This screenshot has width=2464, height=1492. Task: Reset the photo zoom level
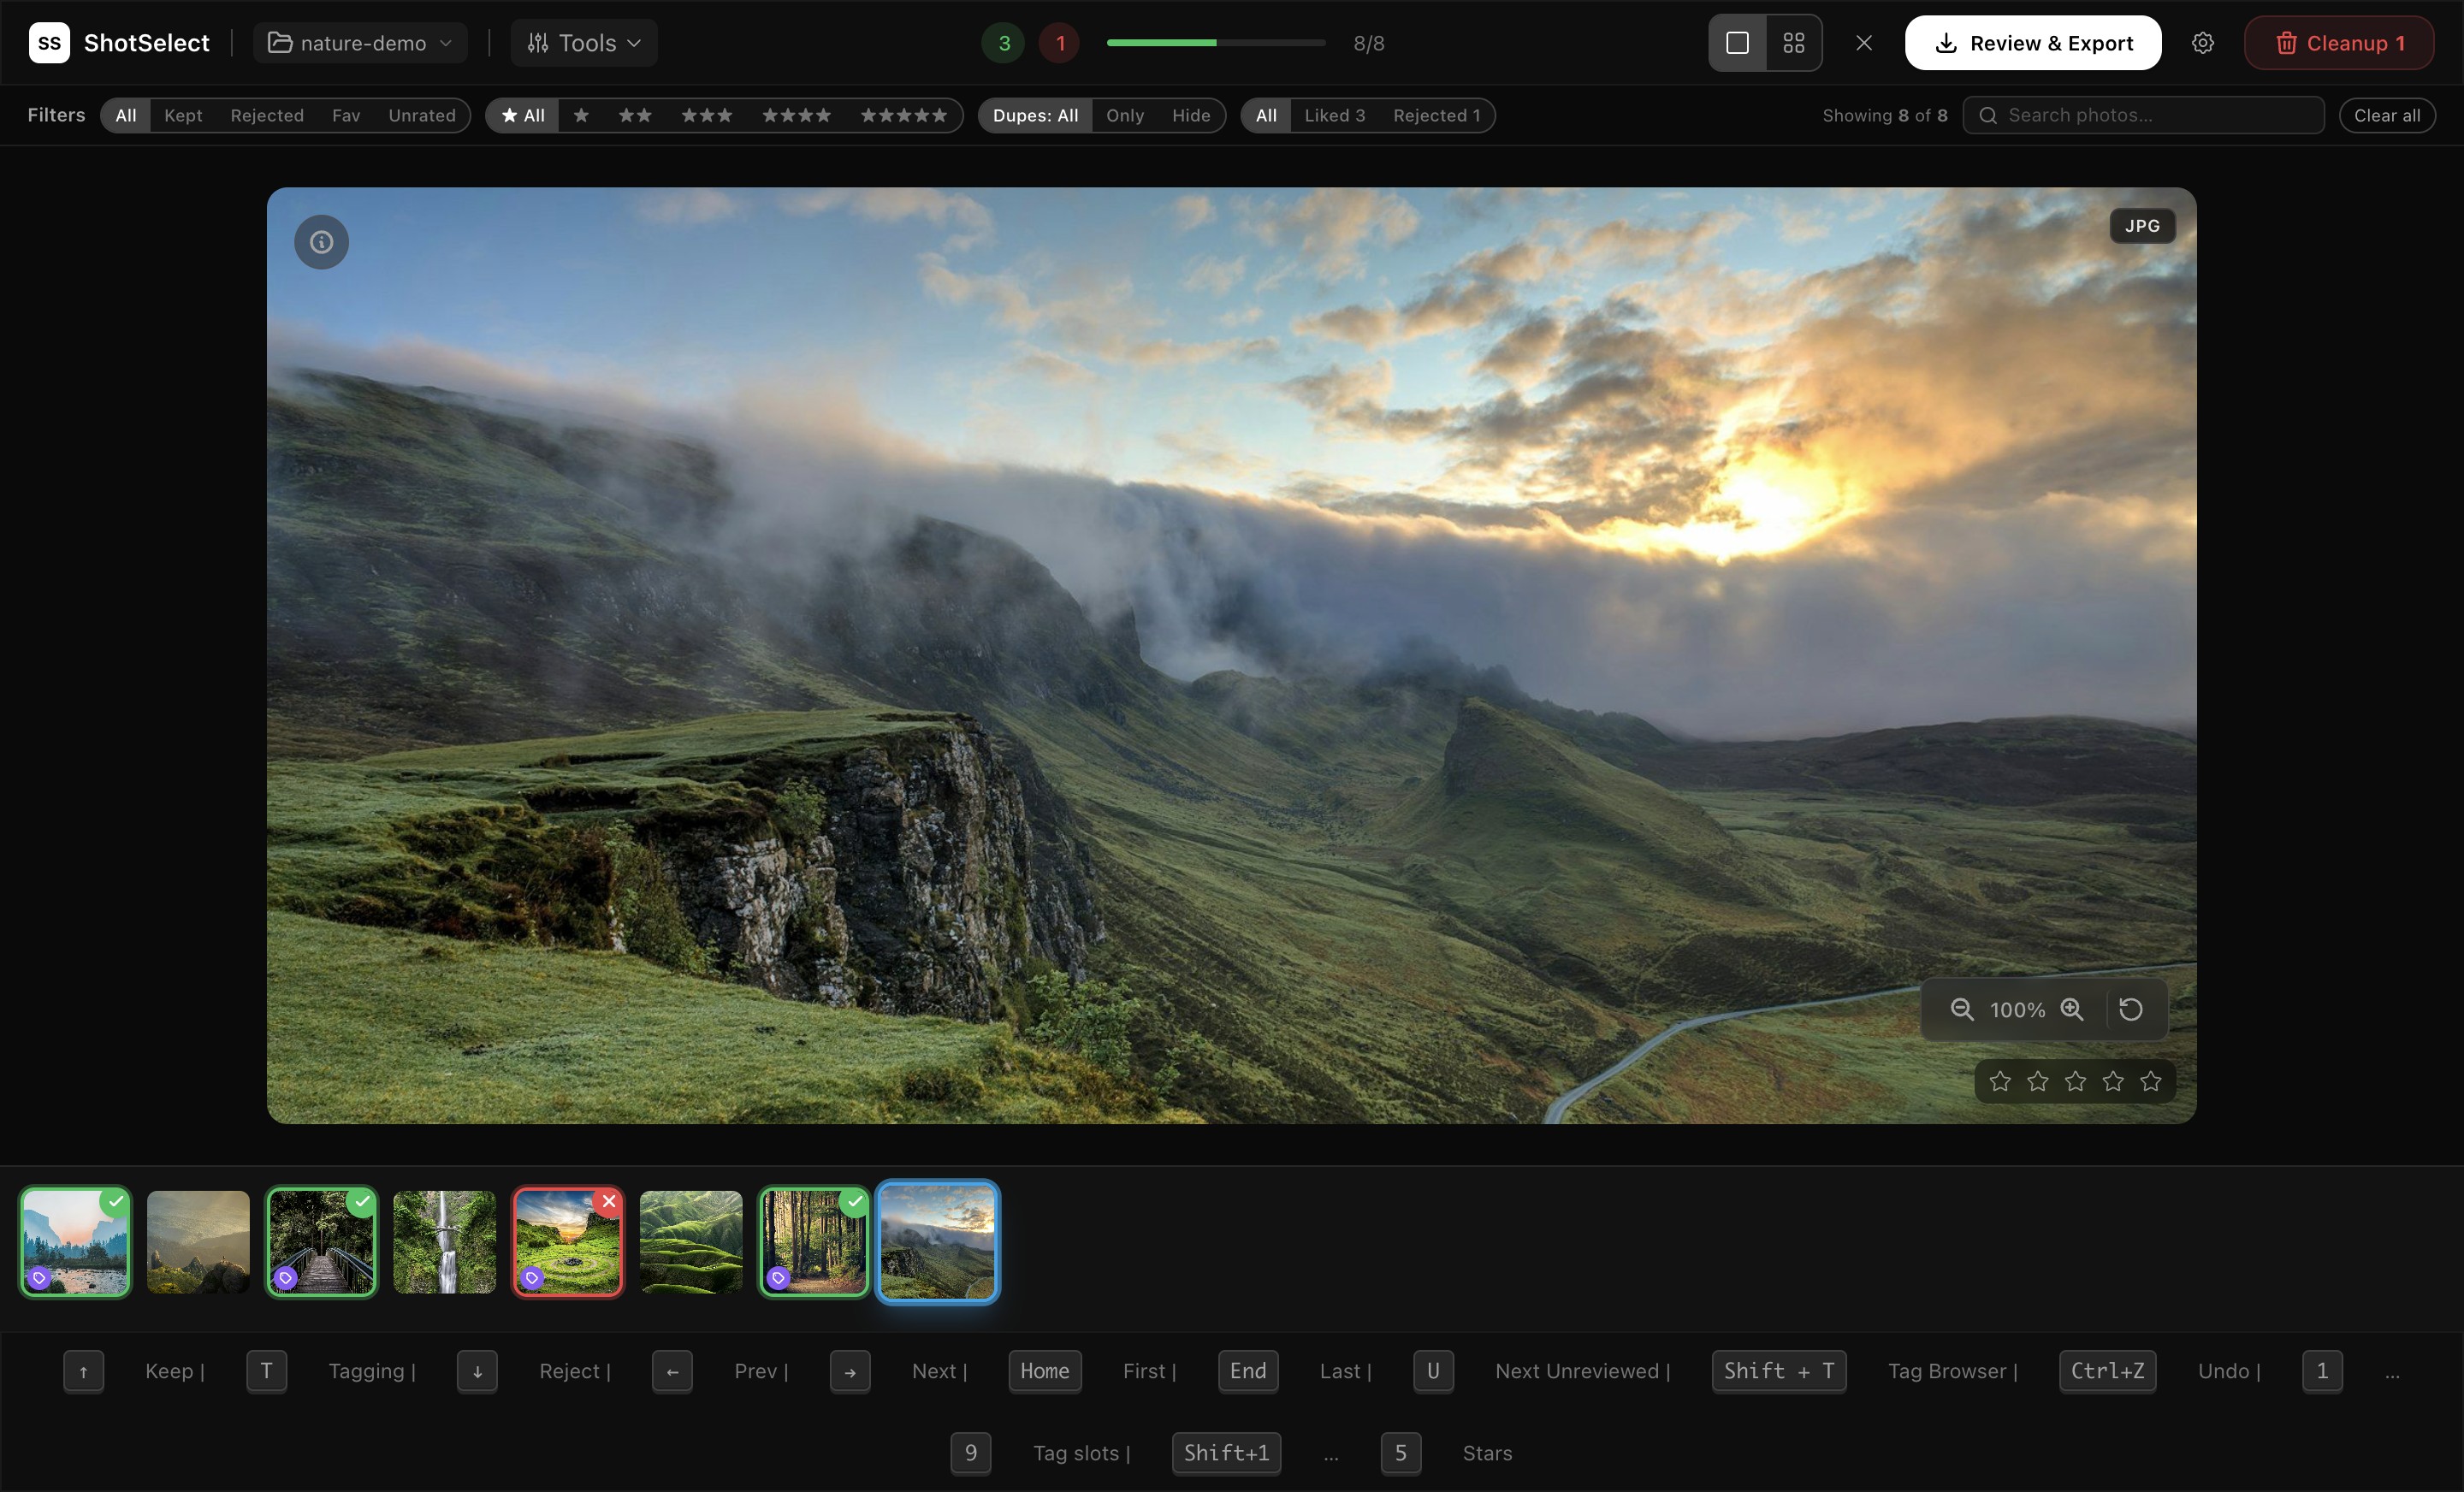click(2131, 1009)
